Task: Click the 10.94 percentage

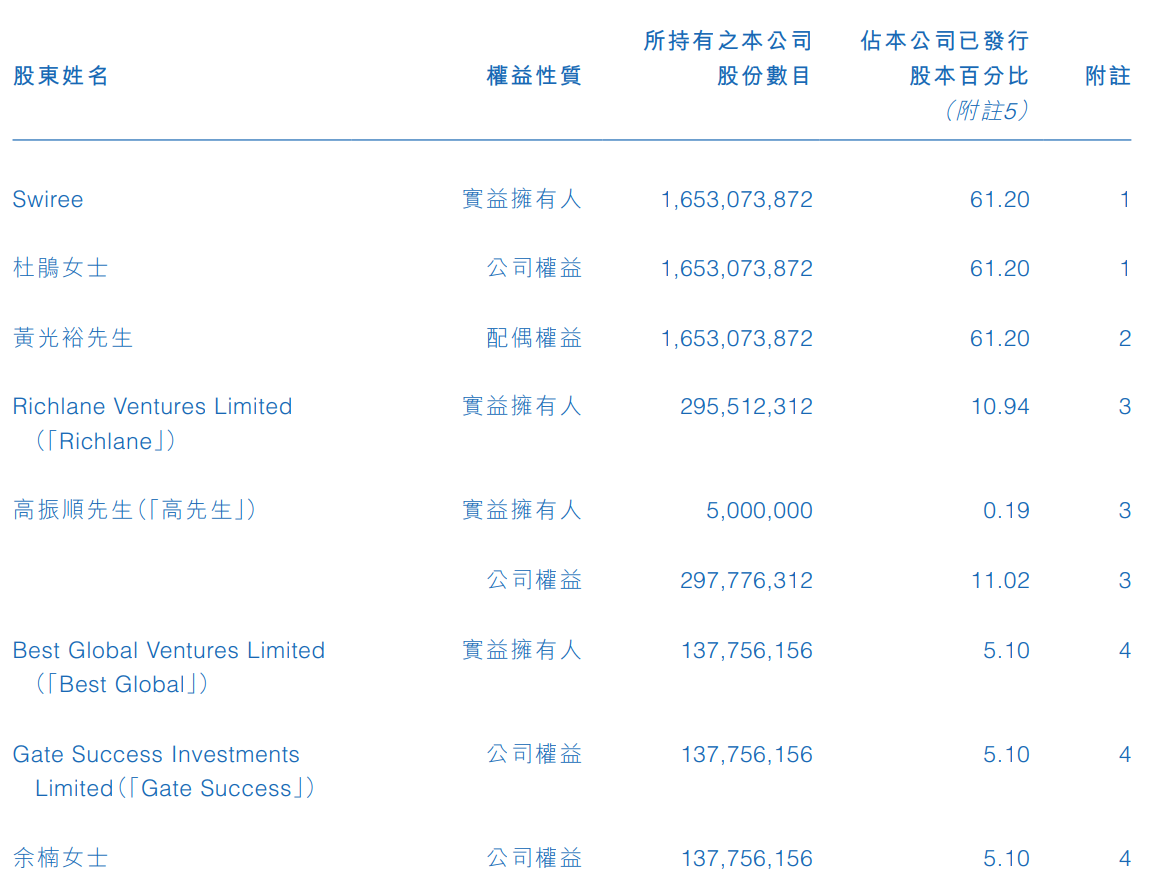Action: (x=1000, y=406)
